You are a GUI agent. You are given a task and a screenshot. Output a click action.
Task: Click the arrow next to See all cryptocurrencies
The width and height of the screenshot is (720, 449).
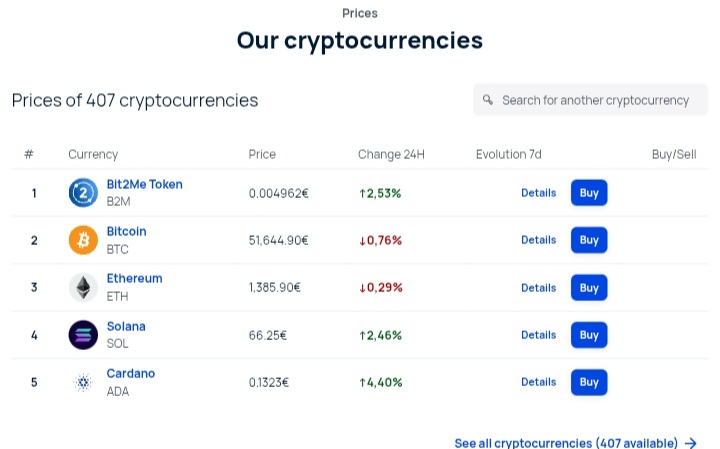[x=691, y=443]
